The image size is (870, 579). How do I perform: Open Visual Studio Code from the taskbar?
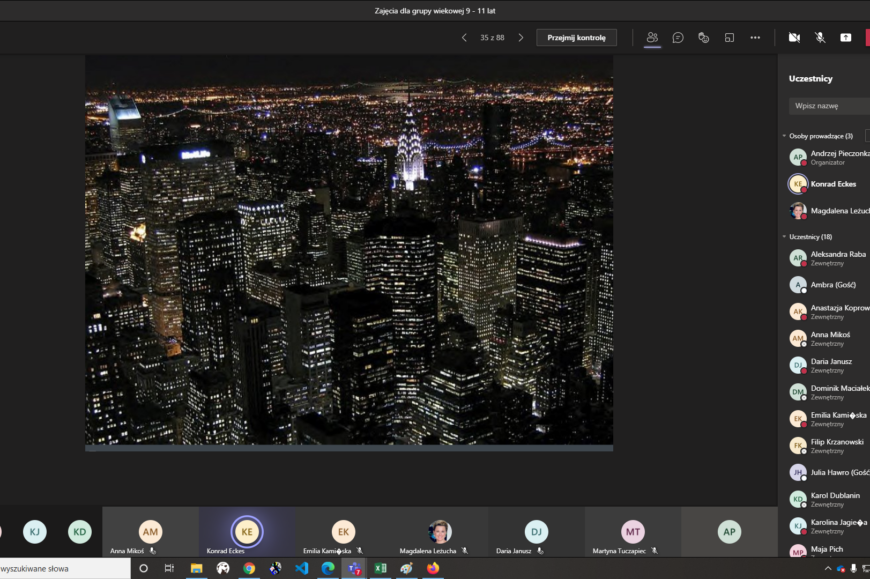coord(302,568)
